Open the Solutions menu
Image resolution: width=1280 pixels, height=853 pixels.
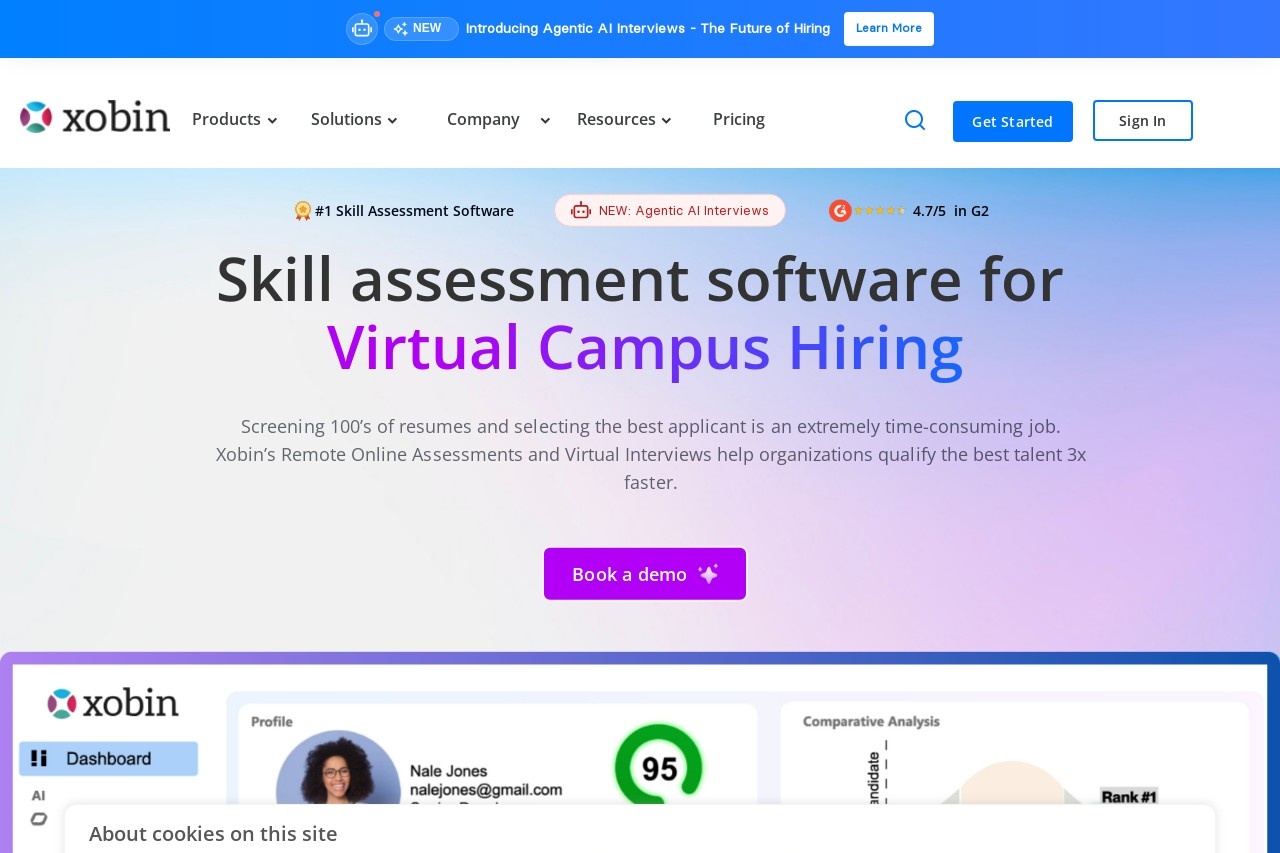(346, 119)
